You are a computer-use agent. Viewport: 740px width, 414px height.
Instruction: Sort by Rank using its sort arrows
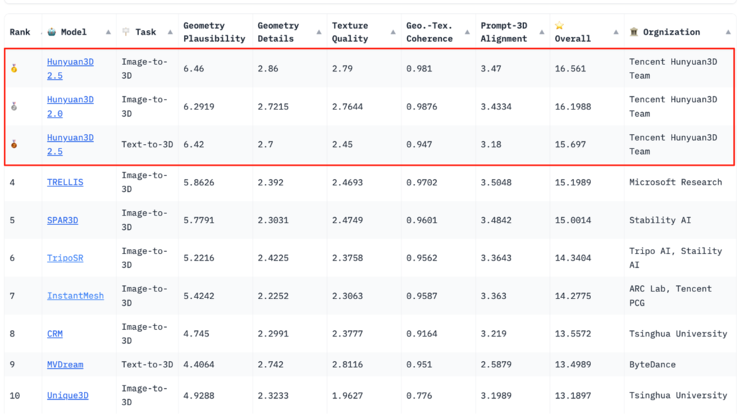(38, 33)
